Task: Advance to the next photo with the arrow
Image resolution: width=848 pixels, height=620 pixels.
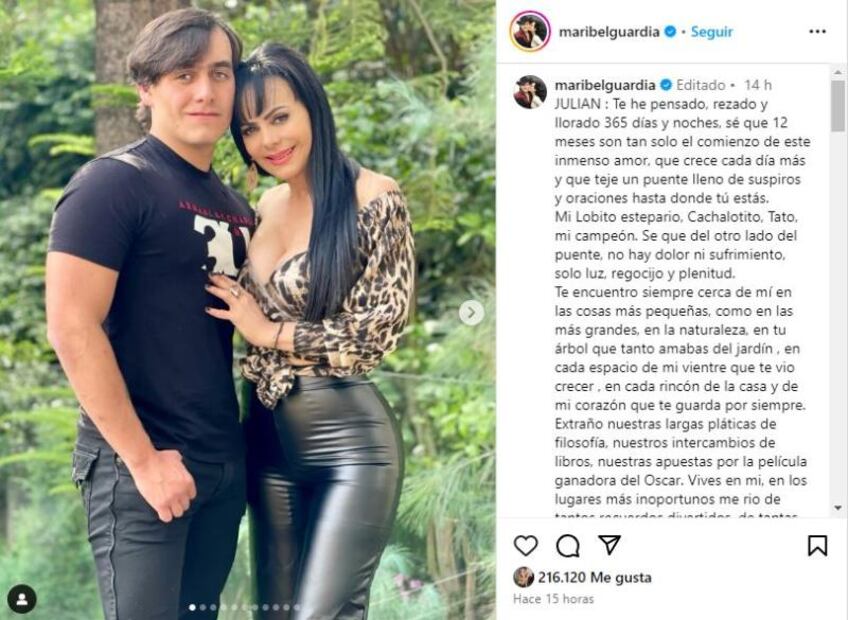Action: point(472,313)
